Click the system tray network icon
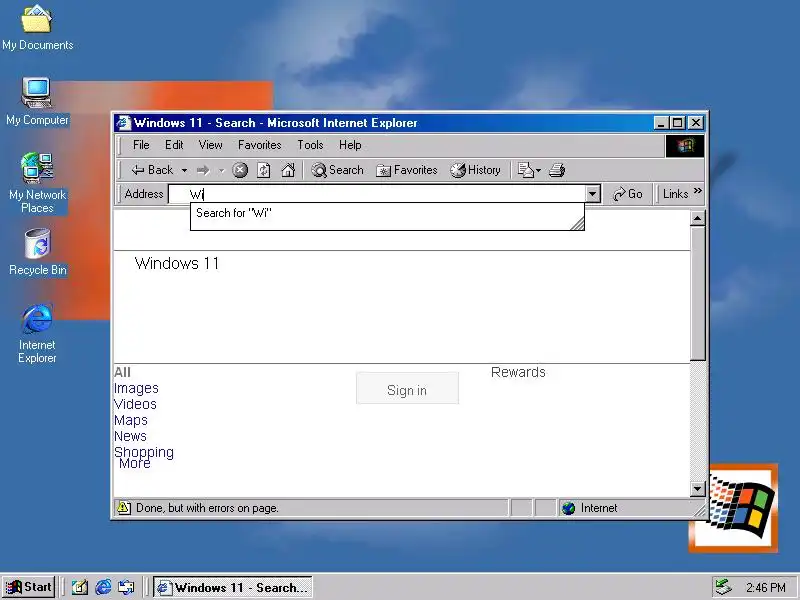 point(723,587)
